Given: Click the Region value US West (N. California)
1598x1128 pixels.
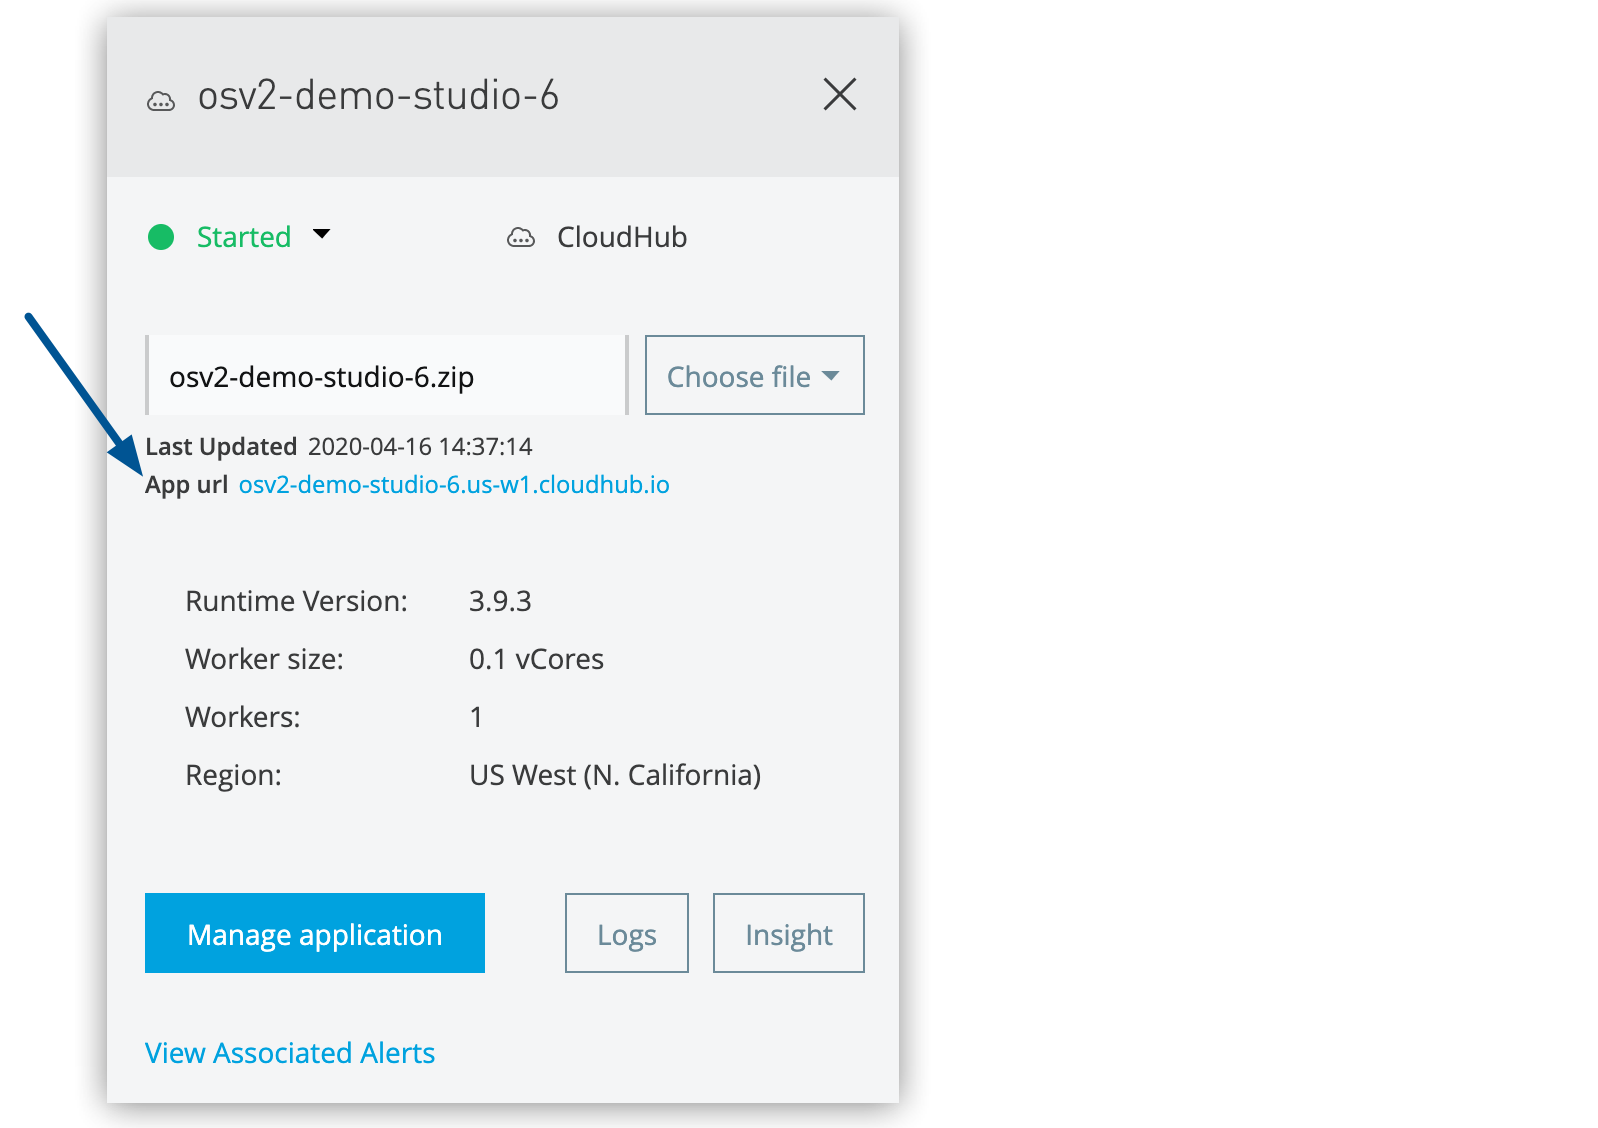Looking at the screenshot, I should [615, 775].
